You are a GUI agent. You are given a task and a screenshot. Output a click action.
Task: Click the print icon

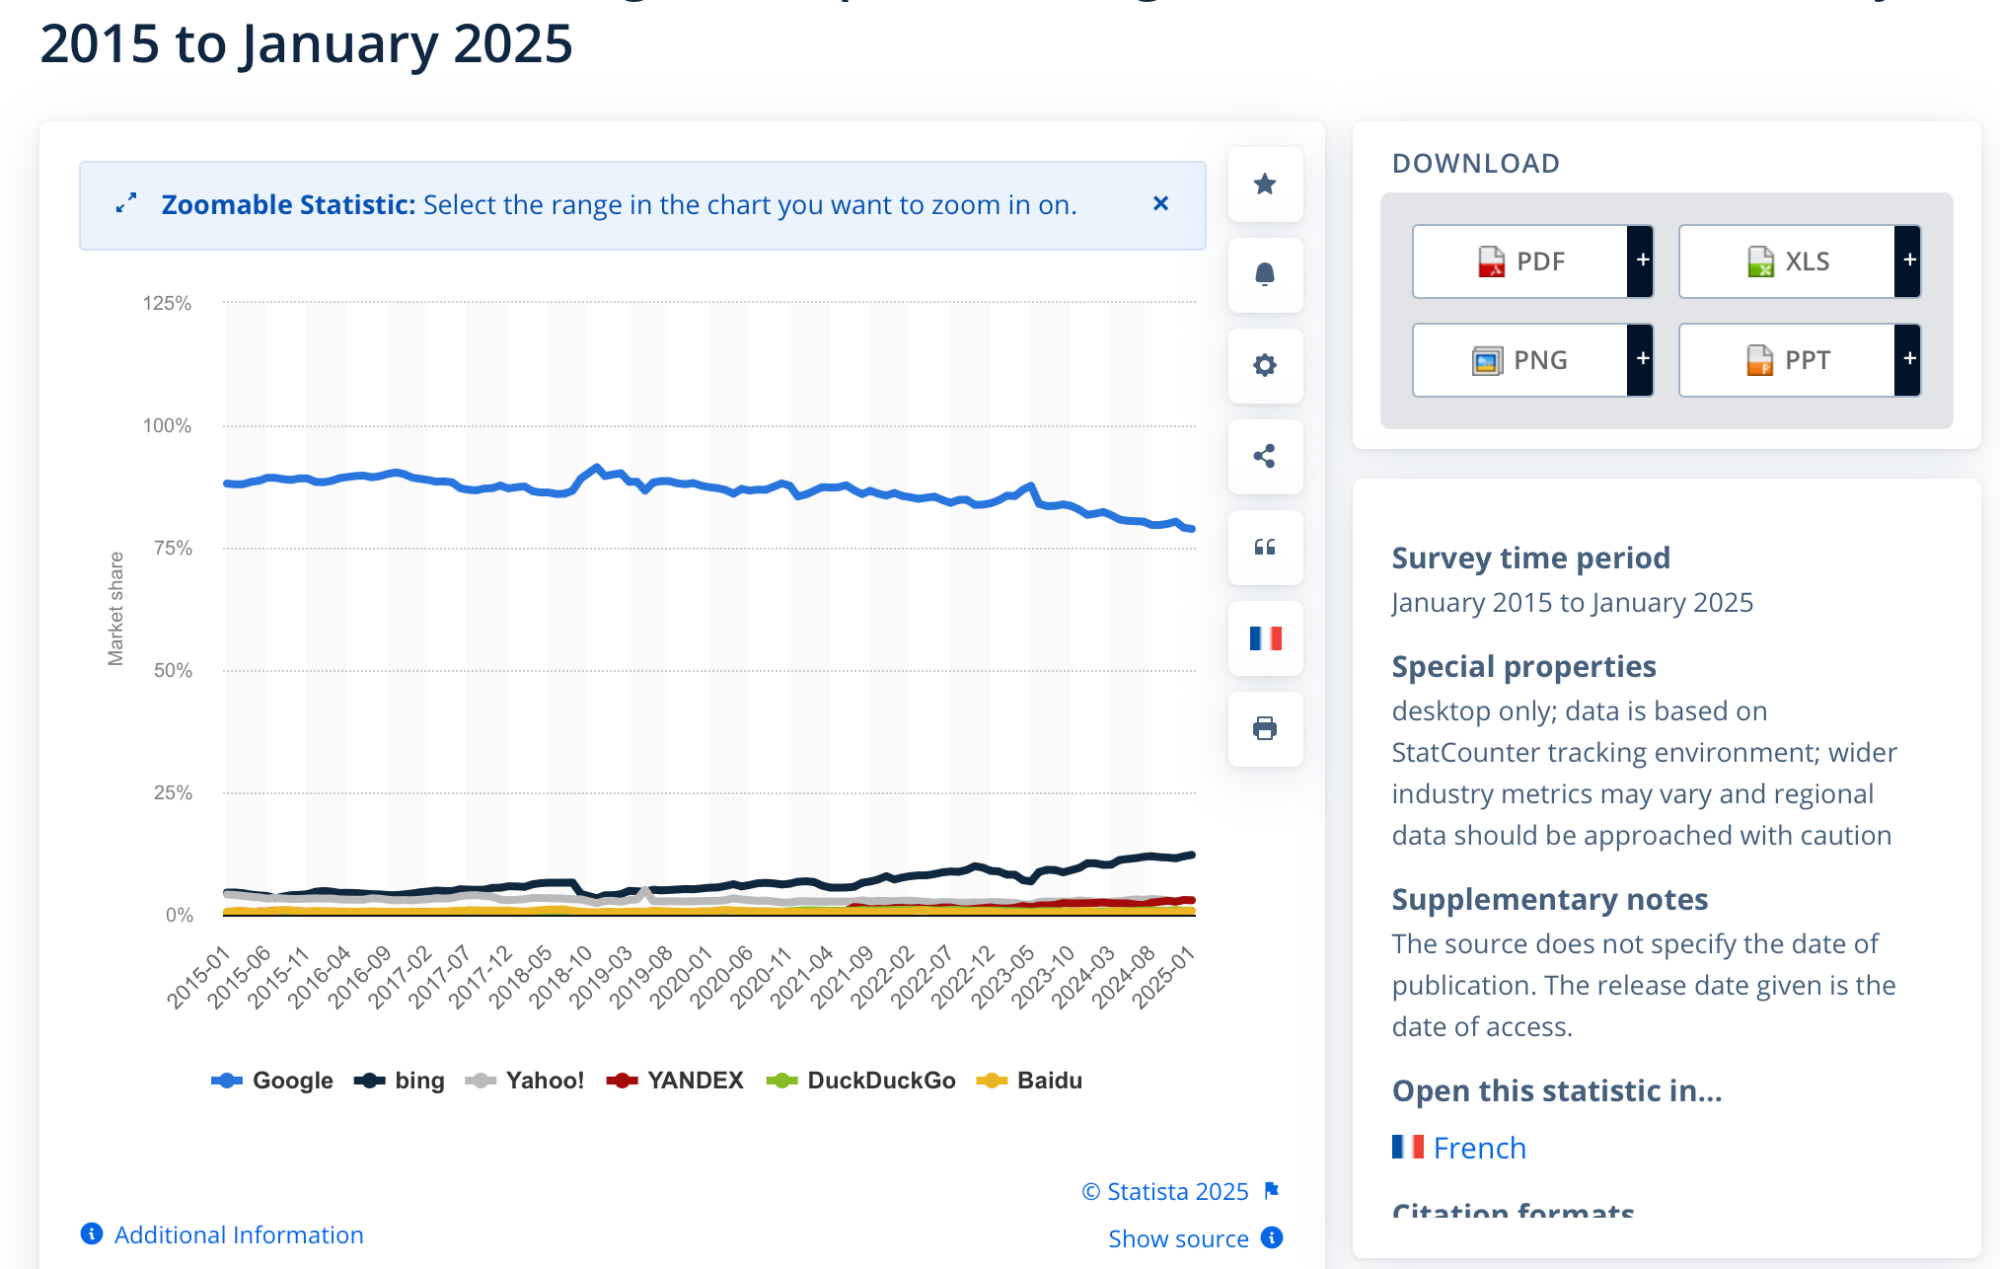(1264, 728)
